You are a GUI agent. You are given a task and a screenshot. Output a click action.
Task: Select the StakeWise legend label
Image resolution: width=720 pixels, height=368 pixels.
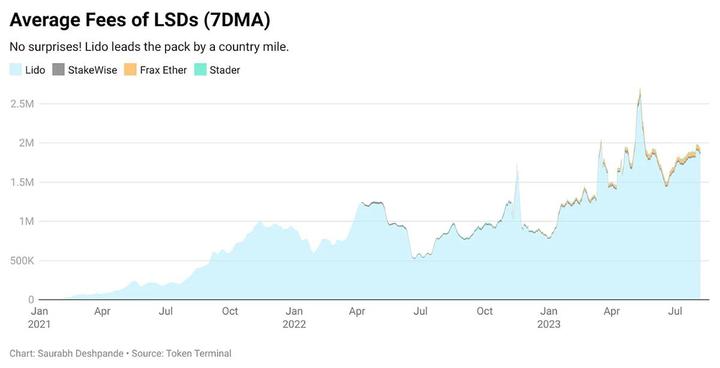(92, 70)
